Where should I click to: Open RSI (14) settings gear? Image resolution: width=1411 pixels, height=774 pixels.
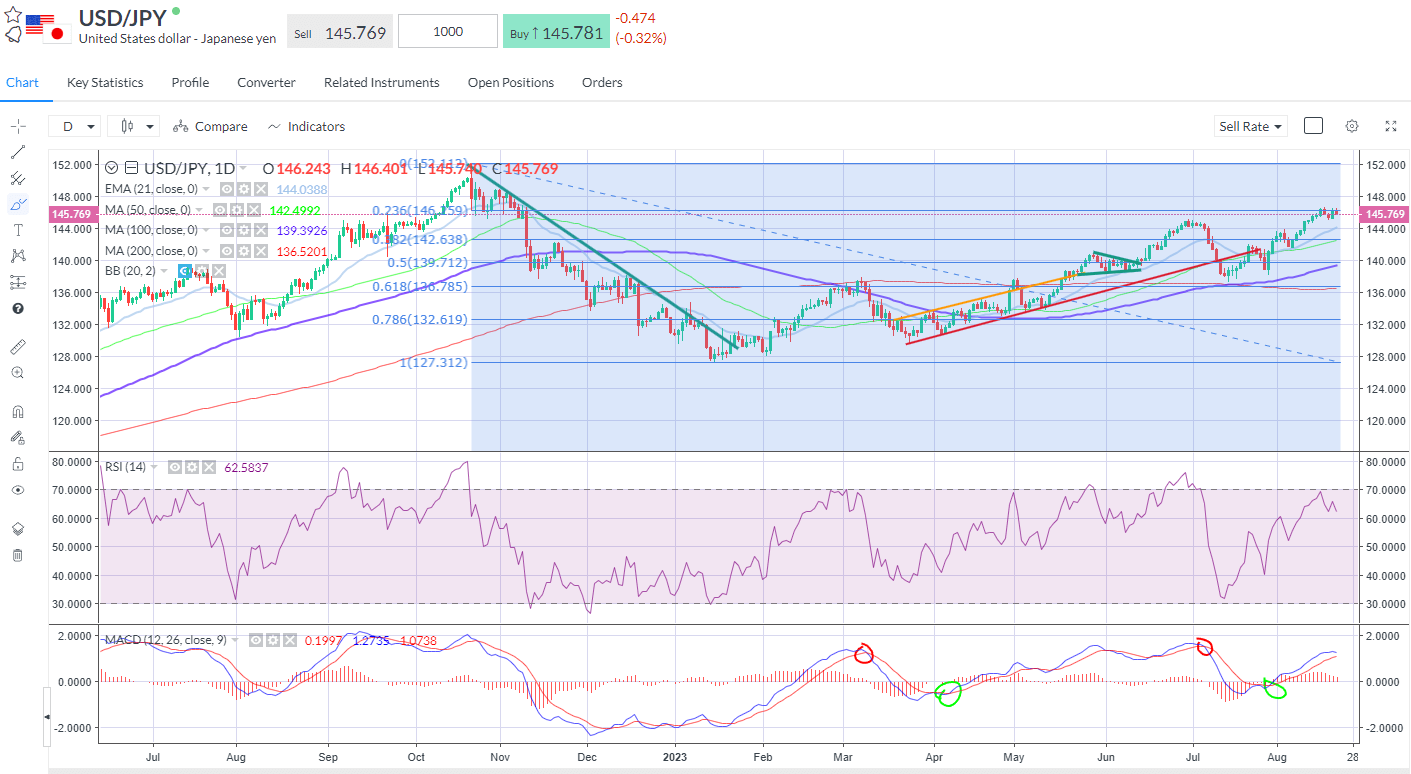pos(192,467)
